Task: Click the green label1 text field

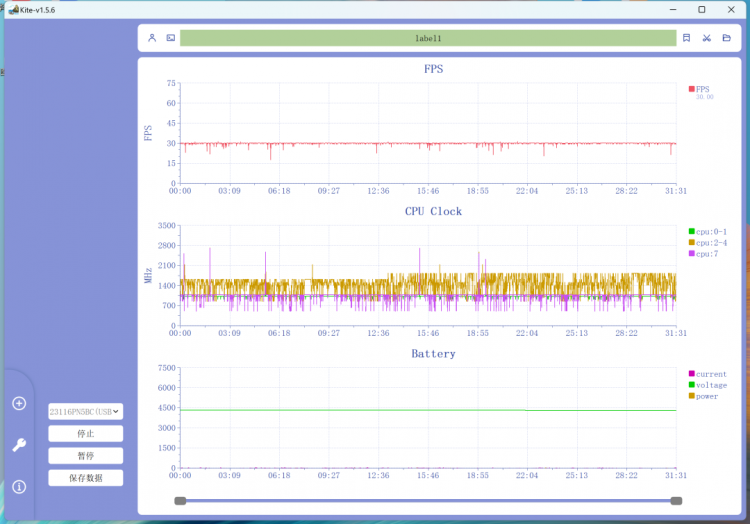Action: click(428, 38)
